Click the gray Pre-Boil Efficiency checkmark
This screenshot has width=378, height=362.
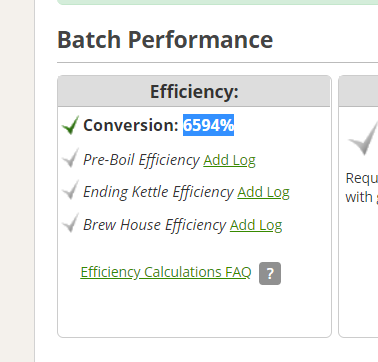70,158
